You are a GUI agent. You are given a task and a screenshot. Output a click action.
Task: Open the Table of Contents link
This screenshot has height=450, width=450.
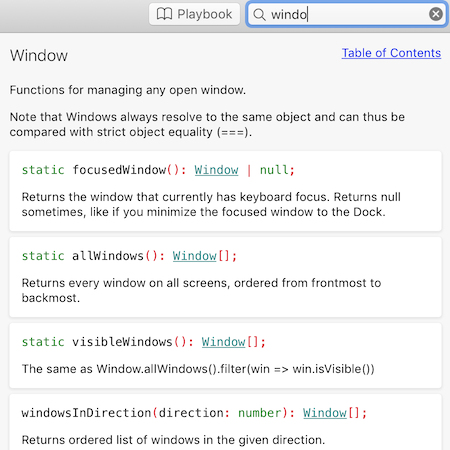391,53
